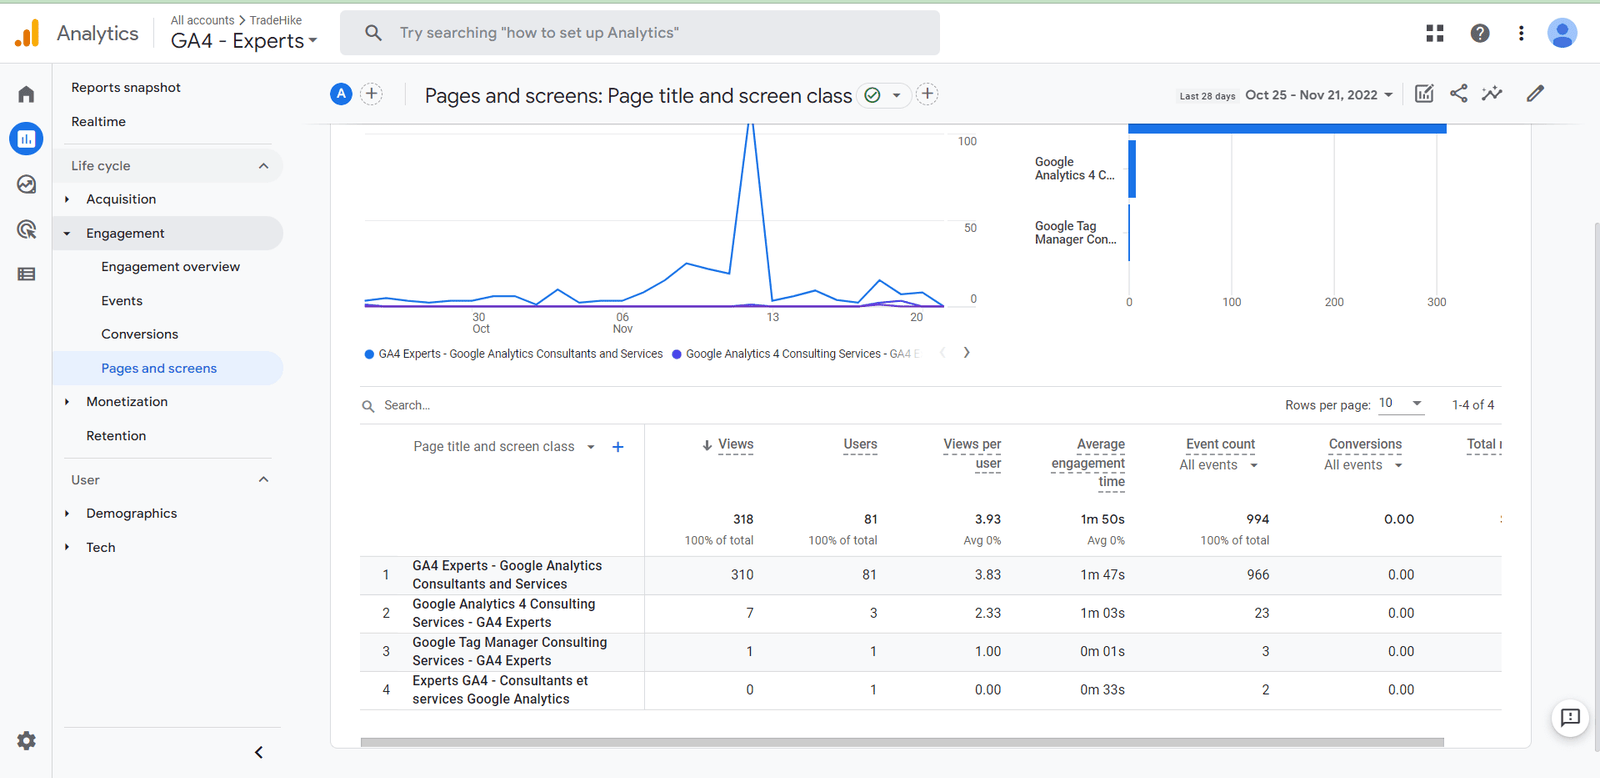Sort by Users column header
This screenshot has height=778, width=1600.
[860, 445]
